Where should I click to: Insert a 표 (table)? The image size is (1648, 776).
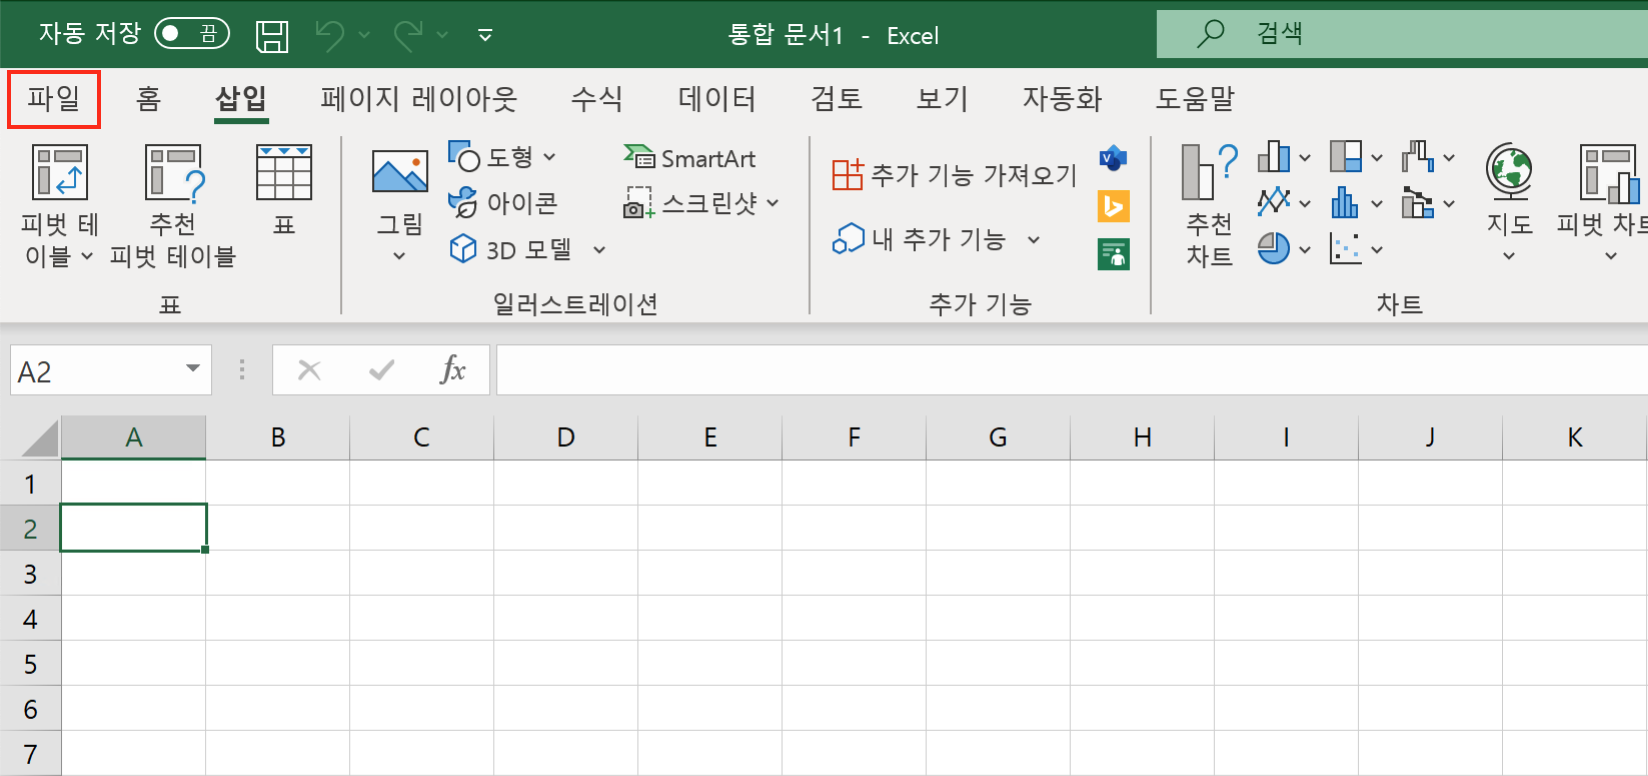coord(284,190)
